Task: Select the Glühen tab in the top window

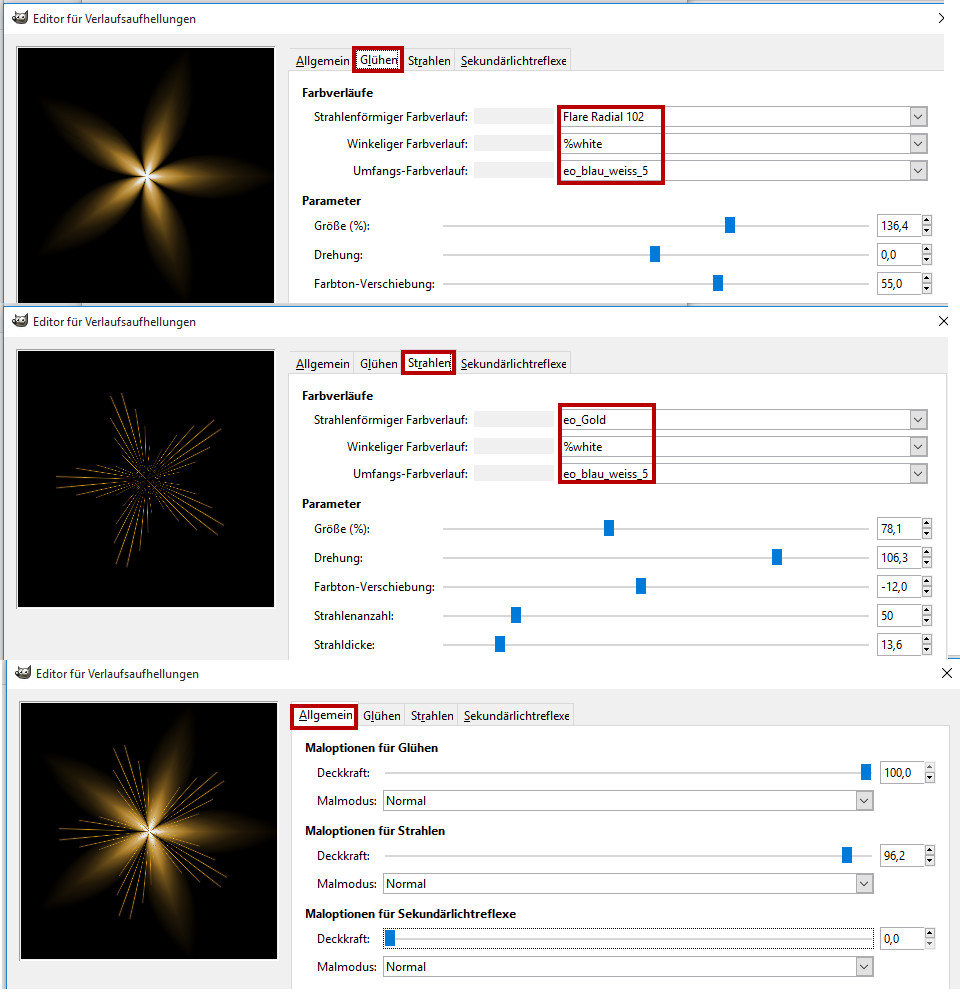Action: pyautogui.click(x=378, y=60)
